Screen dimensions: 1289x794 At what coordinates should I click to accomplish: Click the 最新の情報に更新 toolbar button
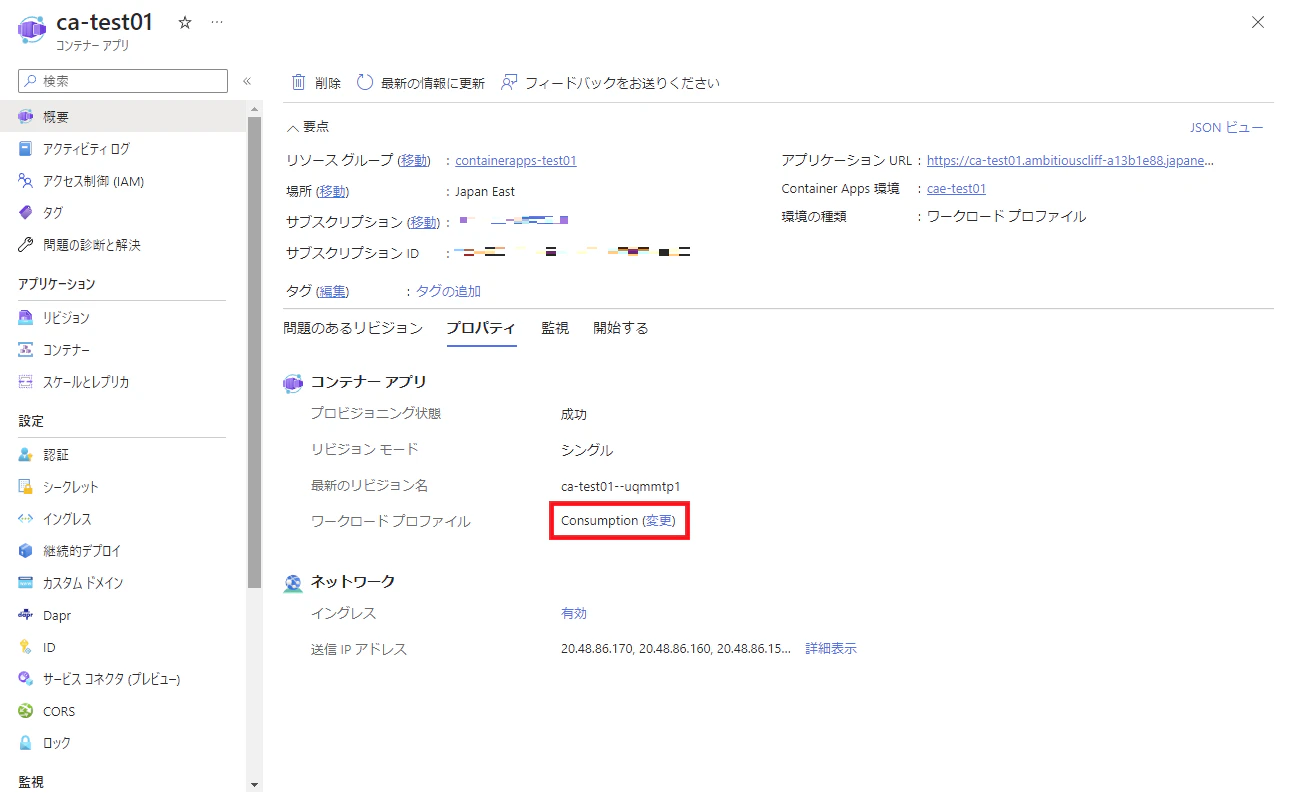pyautogui.click(x=421, y=83)
